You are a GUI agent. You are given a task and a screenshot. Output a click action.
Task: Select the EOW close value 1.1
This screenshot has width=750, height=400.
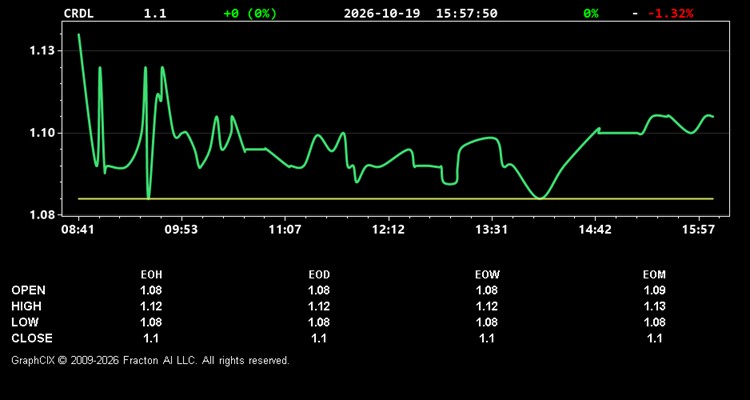(487, 338)
